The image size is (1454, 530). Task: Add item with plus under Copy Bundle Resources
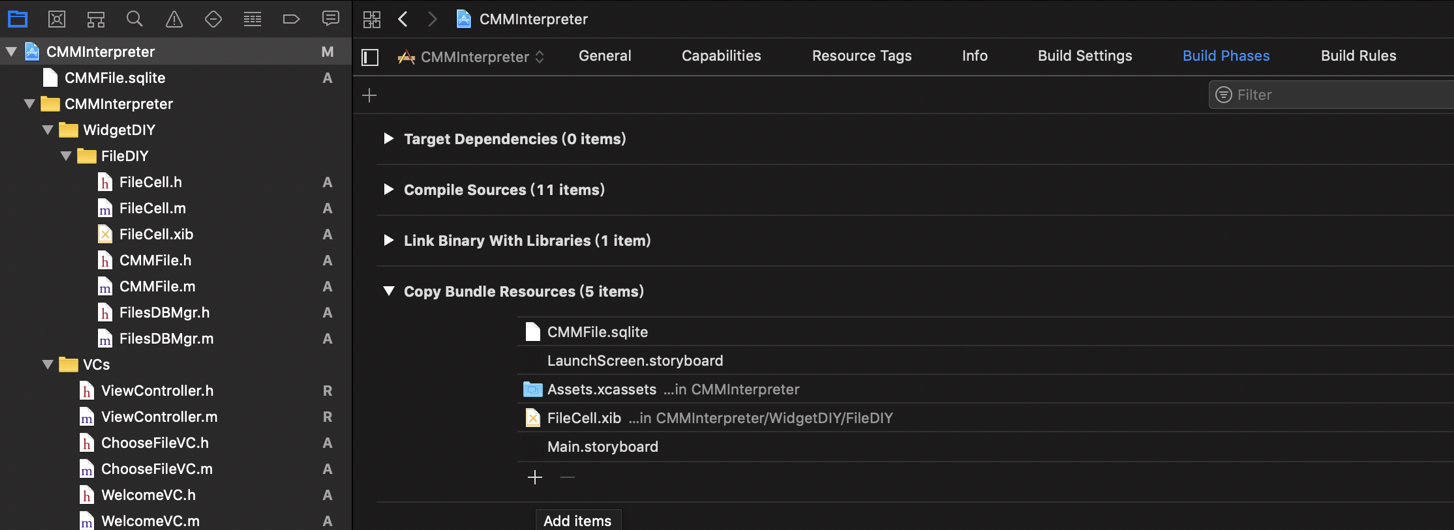535,478
